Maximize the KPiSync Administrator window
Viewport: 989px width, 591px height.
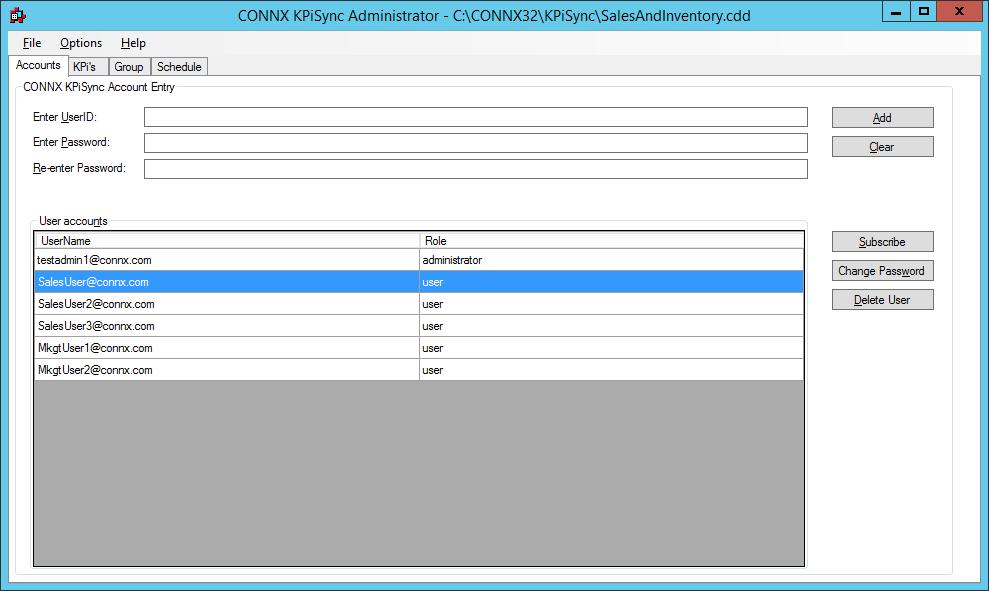pos(923,11)
